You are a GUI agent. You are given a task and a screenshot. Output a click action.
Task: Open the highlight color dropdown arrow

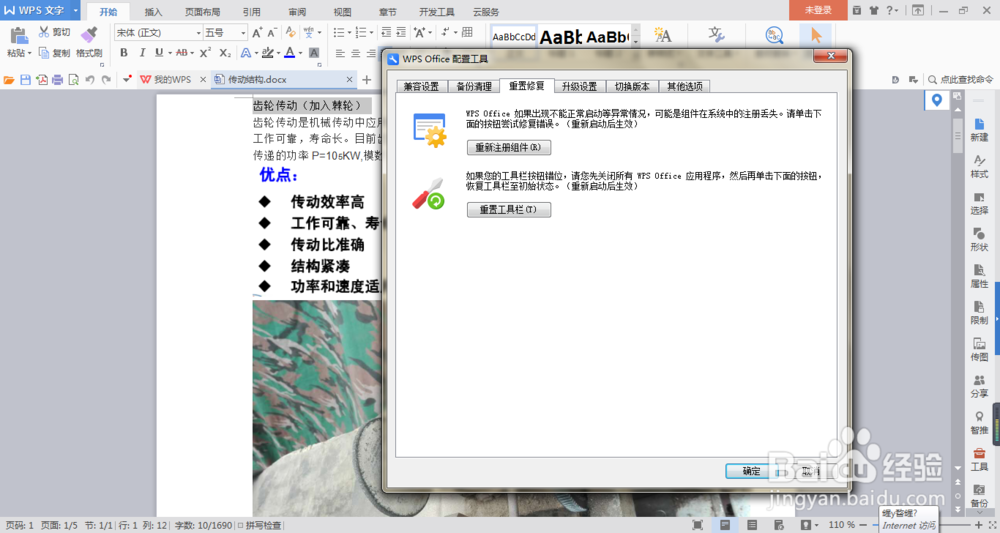(x=278, y=54)
